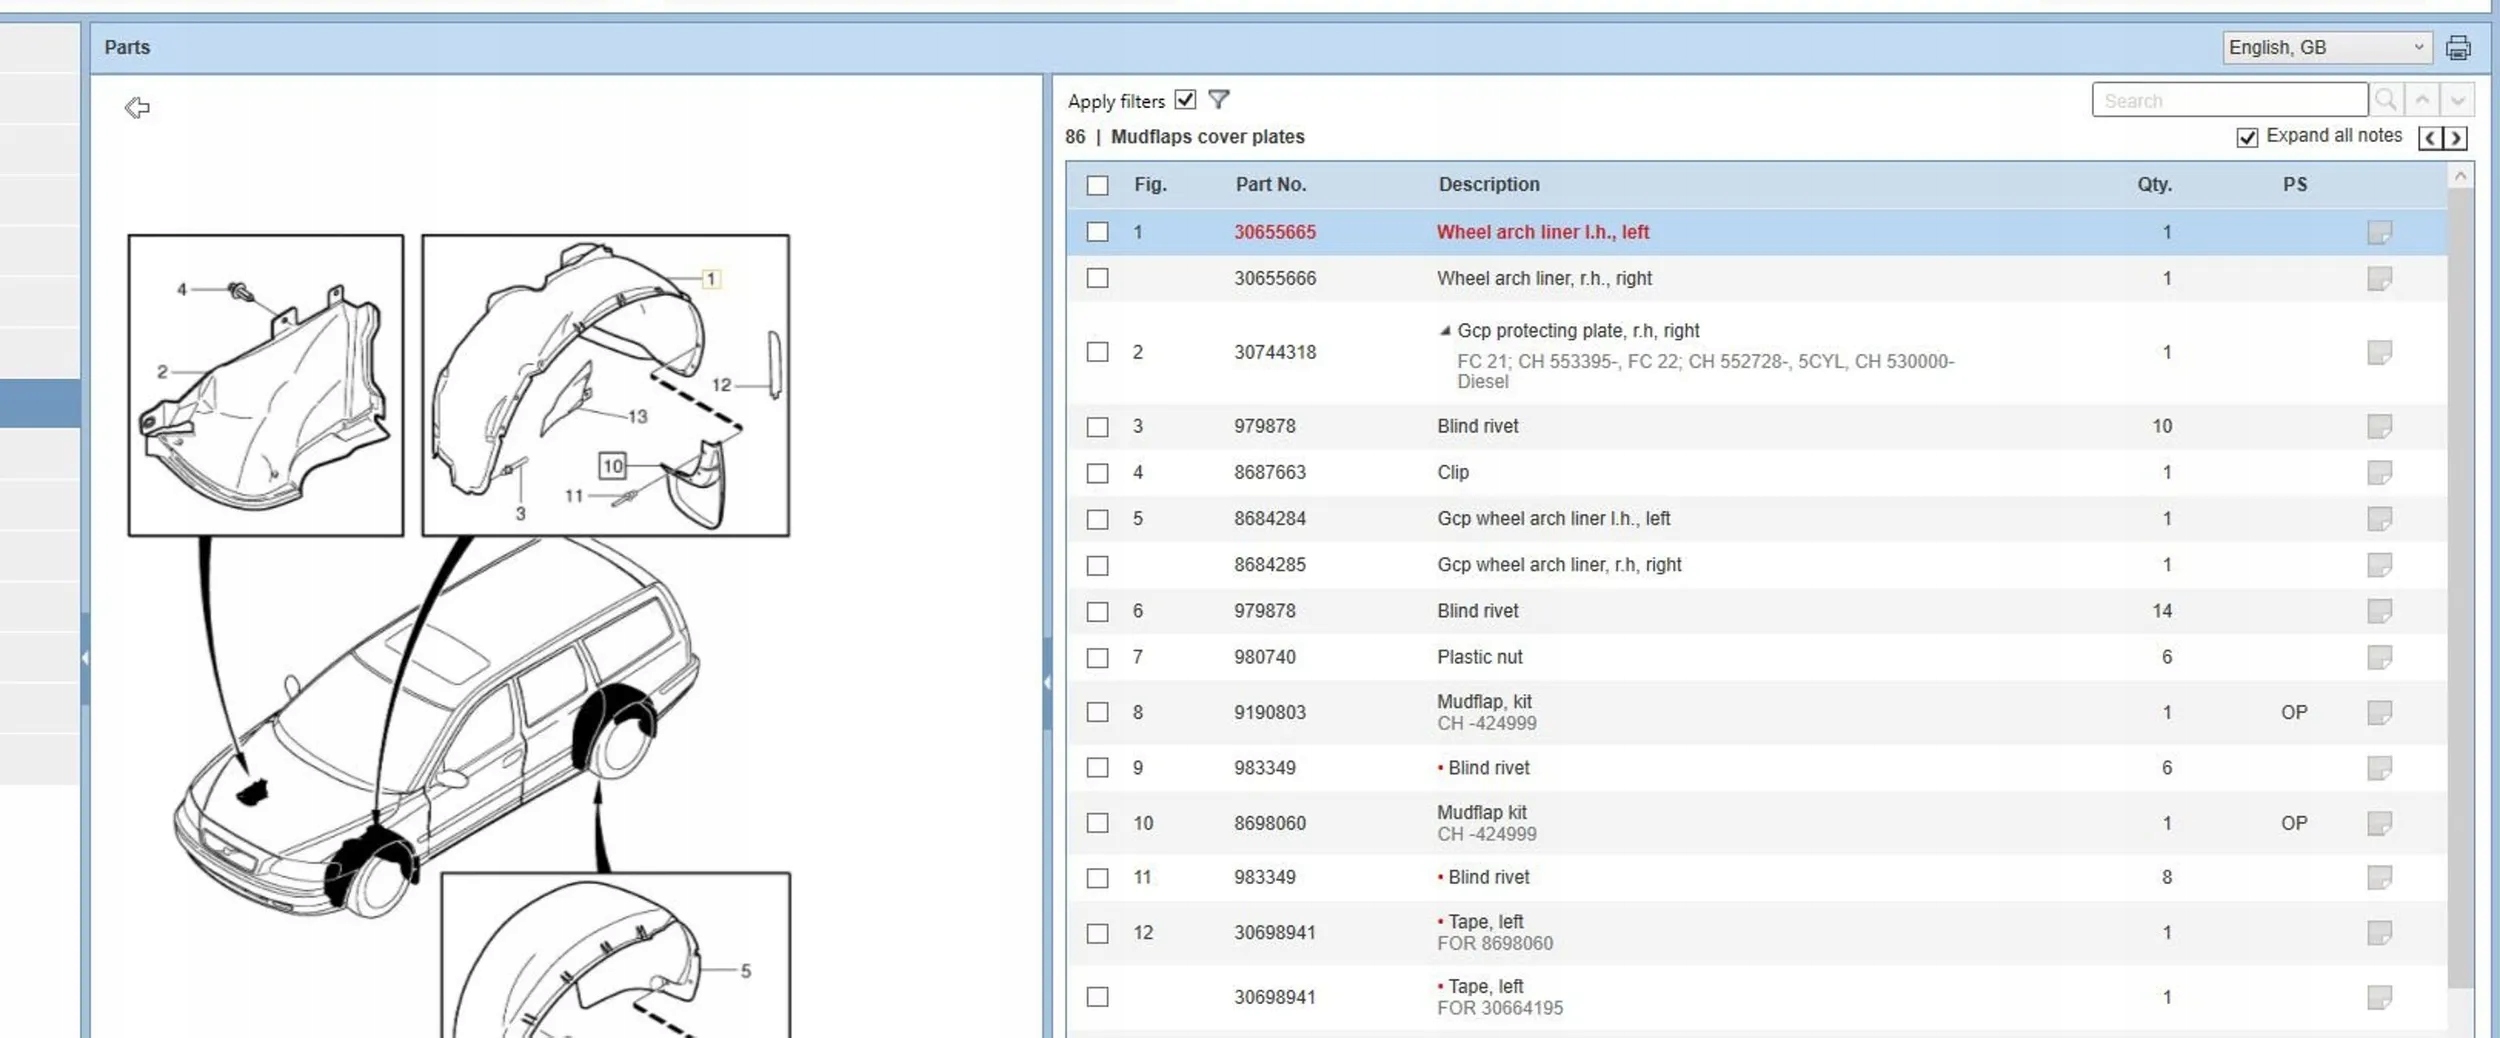Click the Description column header
The height and width of the screenshot is (1038, 2500).
(1488, 184)
